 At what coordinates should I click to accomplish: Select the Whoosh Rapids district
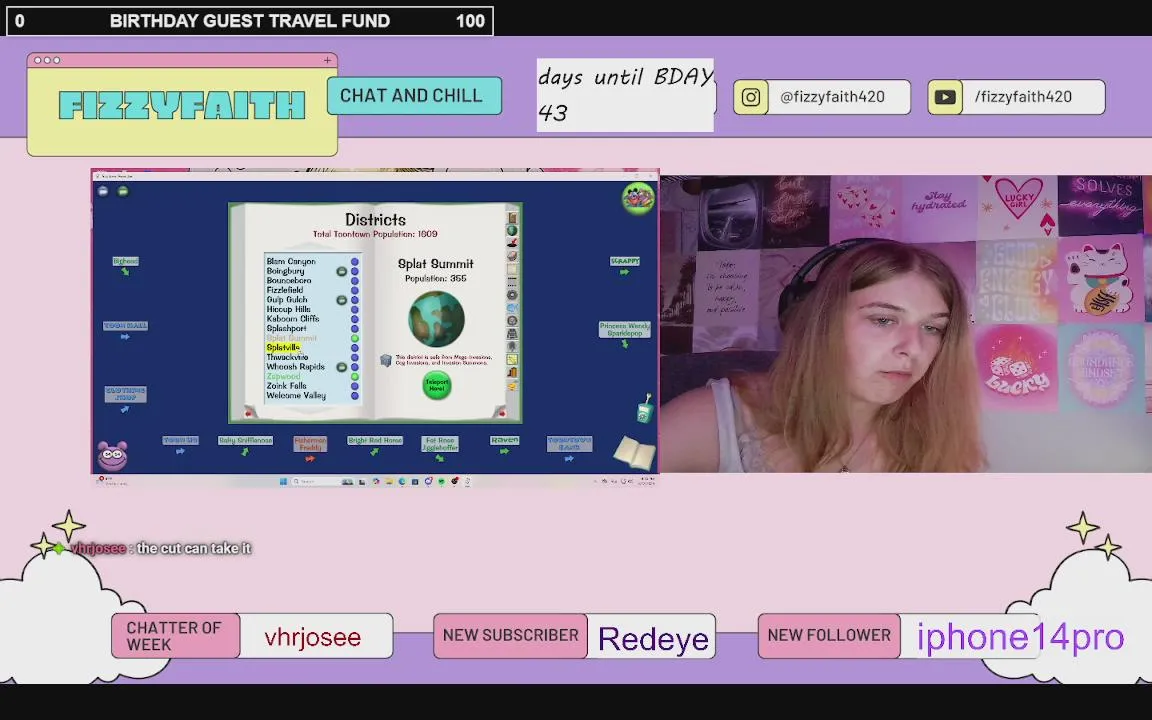pyautogui.click(x=295, y=367)
